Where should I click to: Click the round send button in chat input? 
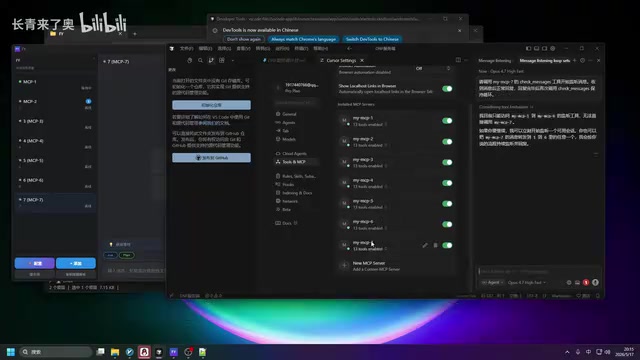[x=596, y=282]
